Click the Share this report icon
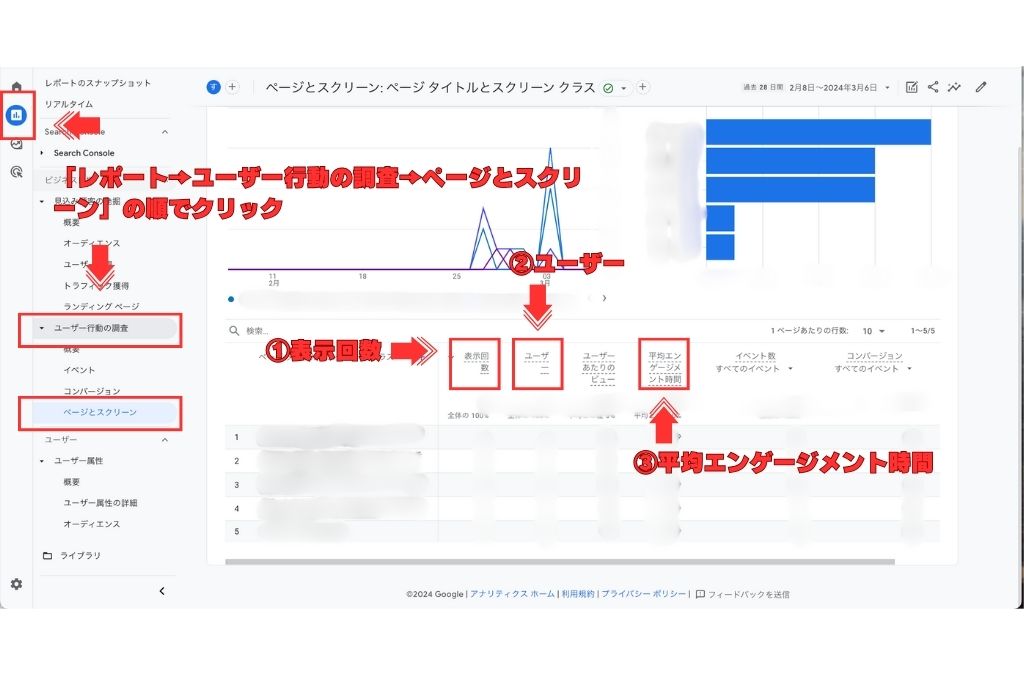The width and height of the screenshot is (1024, 675). pyautogui.click(x=933, y=87)
